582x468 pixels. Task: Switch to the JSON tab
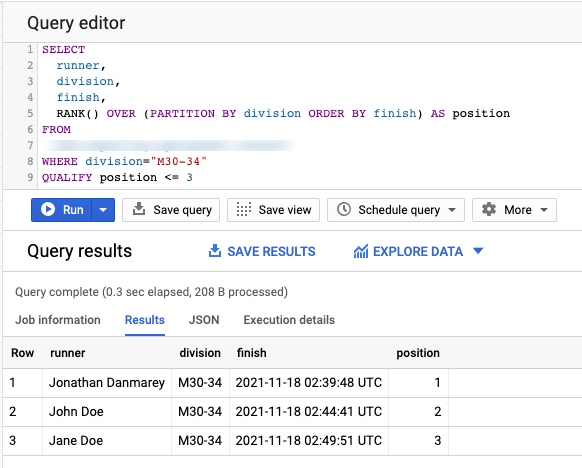204,320
